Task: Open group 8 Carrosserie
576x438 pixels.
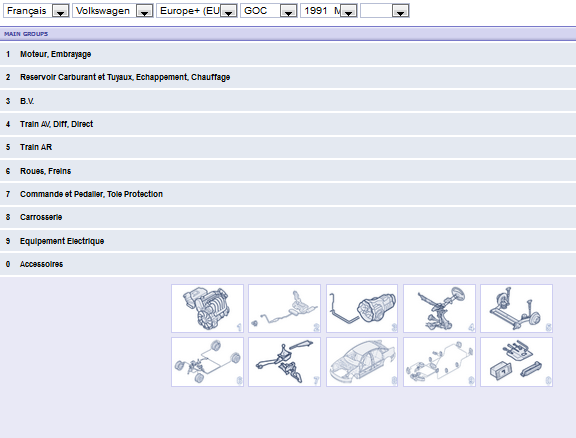Action: pyautogui.click(x=288, y=217)
